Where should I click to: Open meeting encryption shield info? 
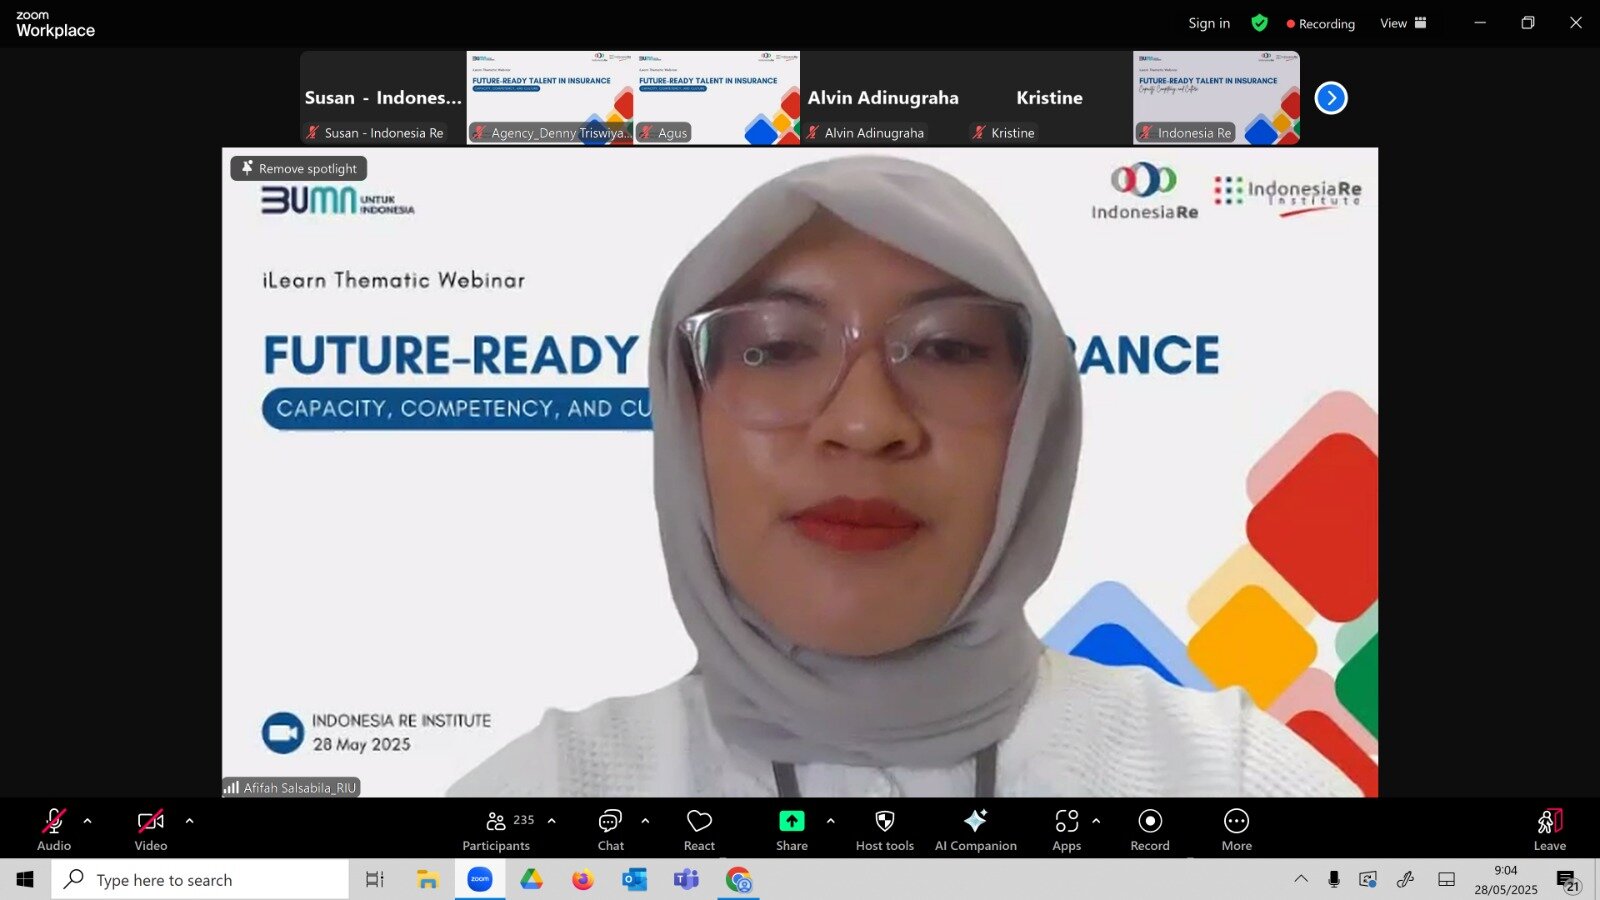(x=1259, y=23)
